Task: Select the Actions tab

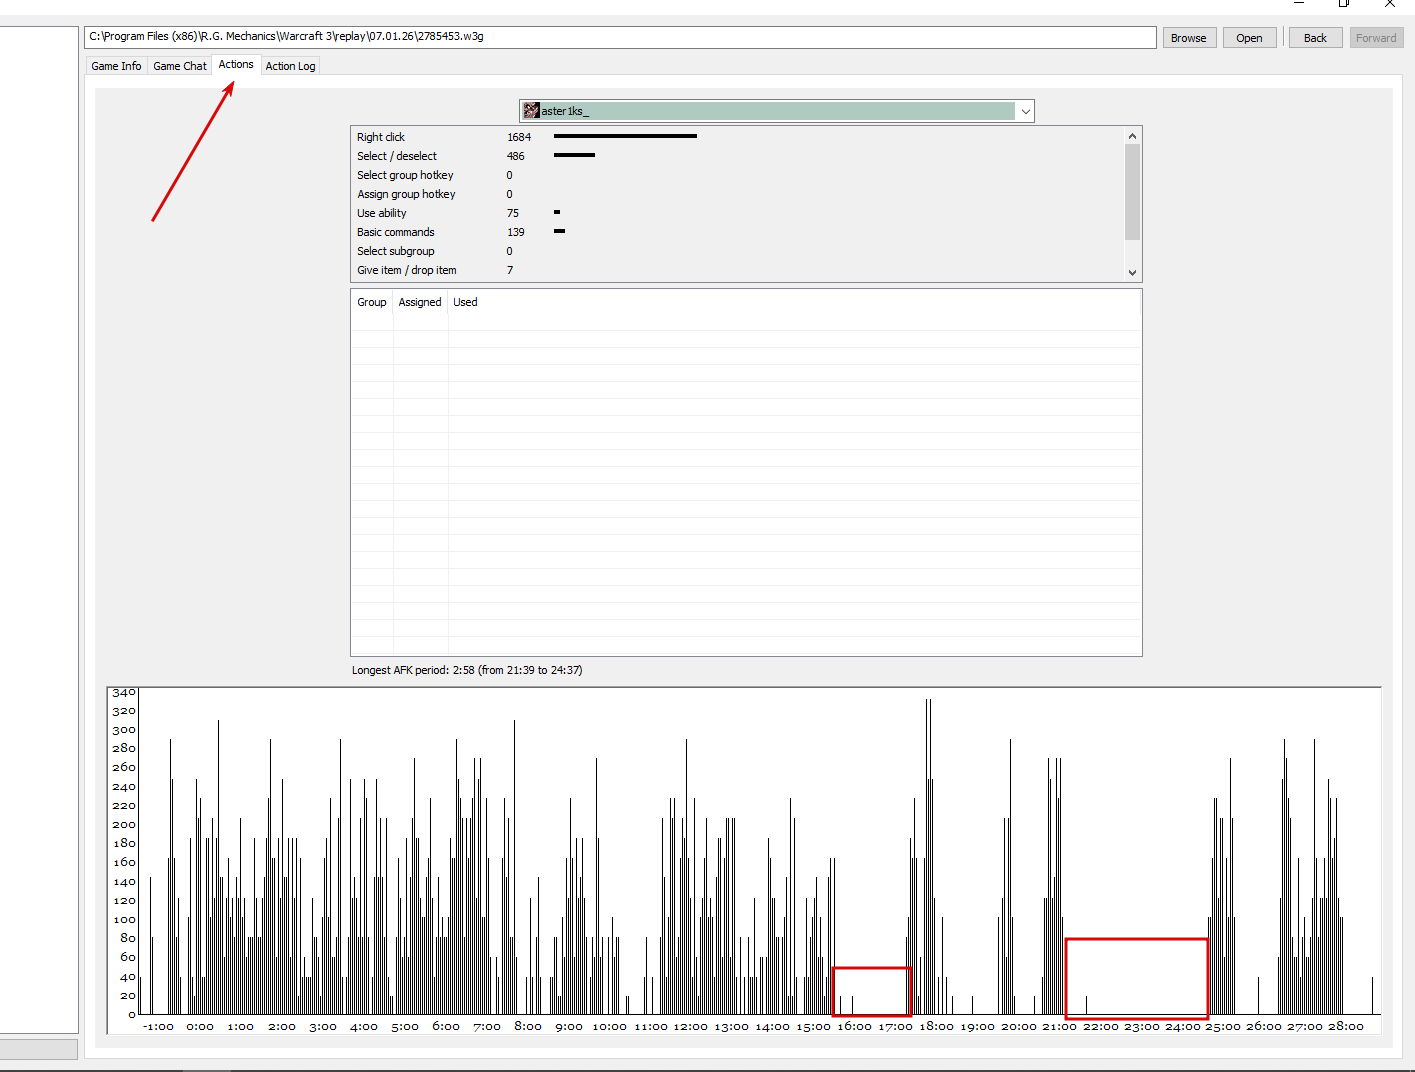Action: (x=236, y=64)
